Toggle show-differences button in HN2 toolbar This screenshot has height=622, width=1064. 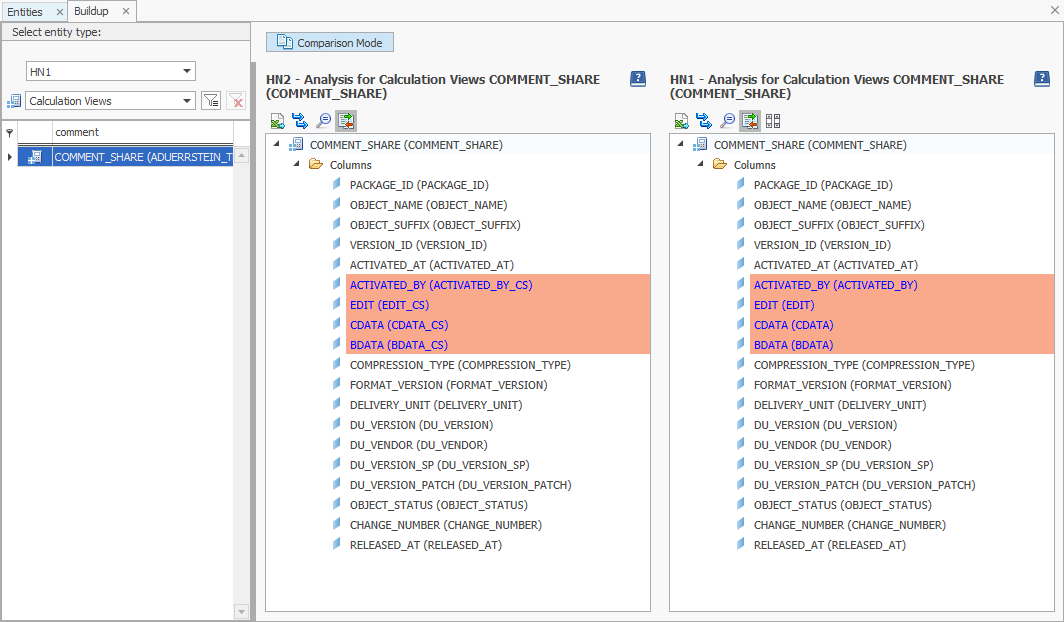346,121
